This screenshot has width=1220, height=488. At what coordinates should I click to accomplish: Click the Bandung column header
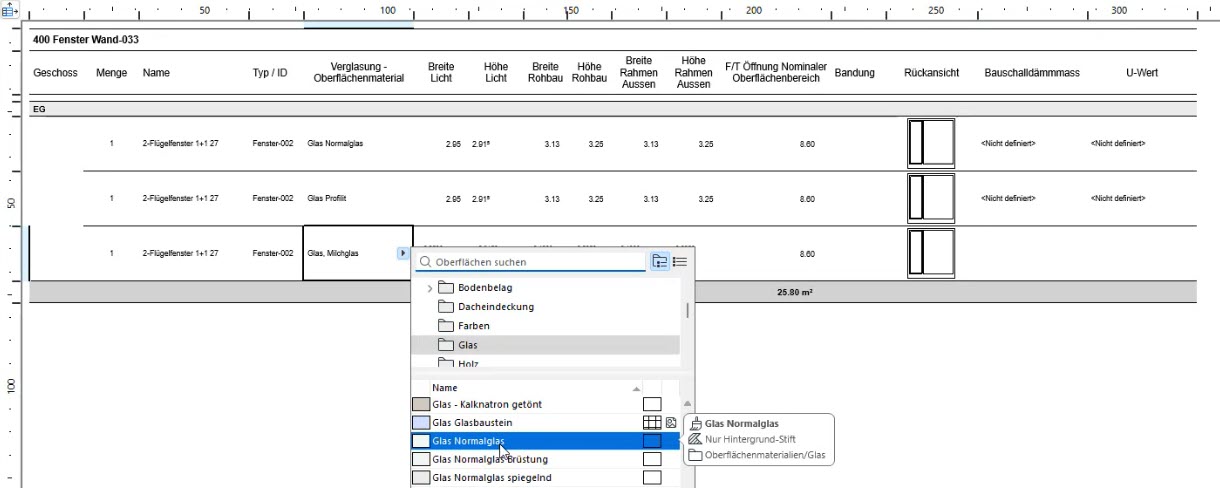tap(854, 73)
